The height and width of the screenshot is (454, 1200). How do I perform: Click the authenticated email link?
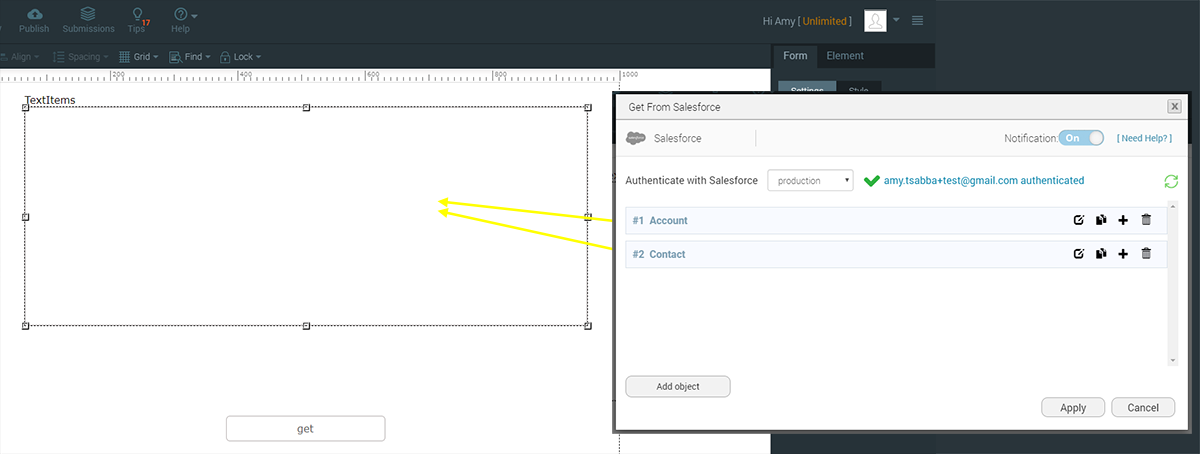pyautogui.click(x=984, y=181)
